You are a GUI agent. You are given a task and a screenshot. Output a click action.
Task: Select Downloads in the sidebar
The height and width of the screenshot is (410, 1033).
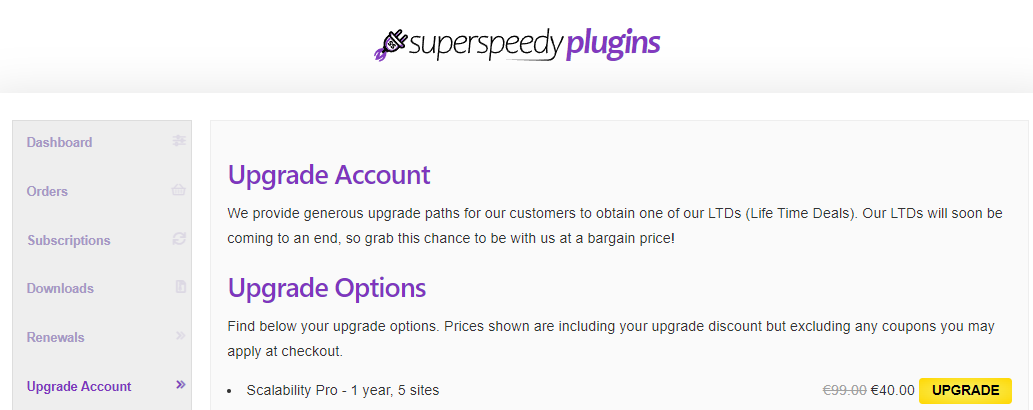60,288
